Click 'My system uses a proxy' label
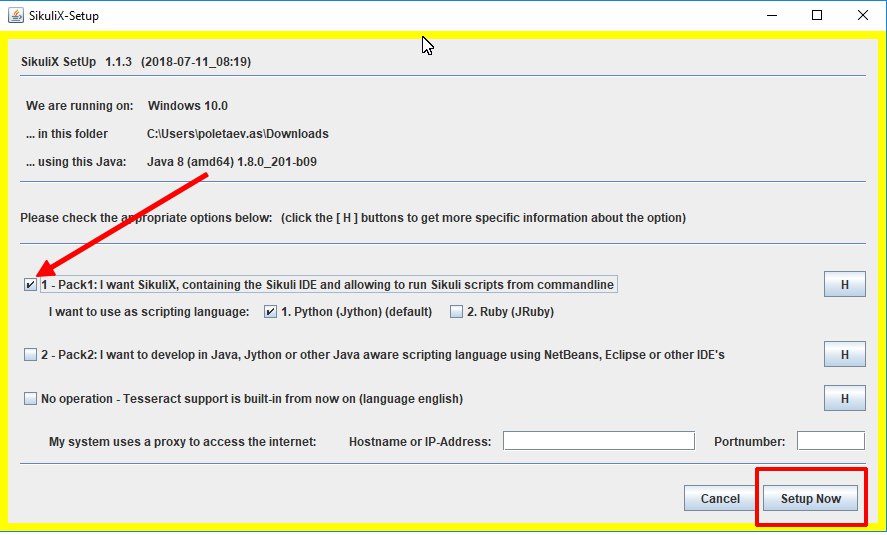 [182, 442]
